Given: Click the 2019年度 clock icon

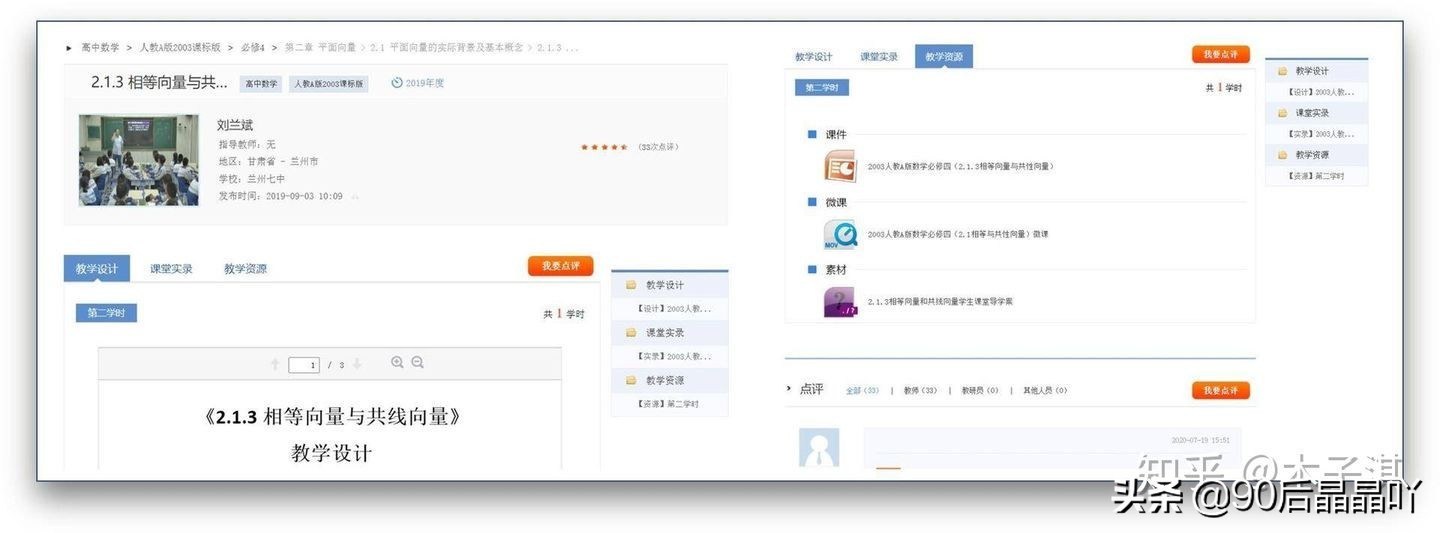Looking at the screenshot, I should (x=397, y=83).
